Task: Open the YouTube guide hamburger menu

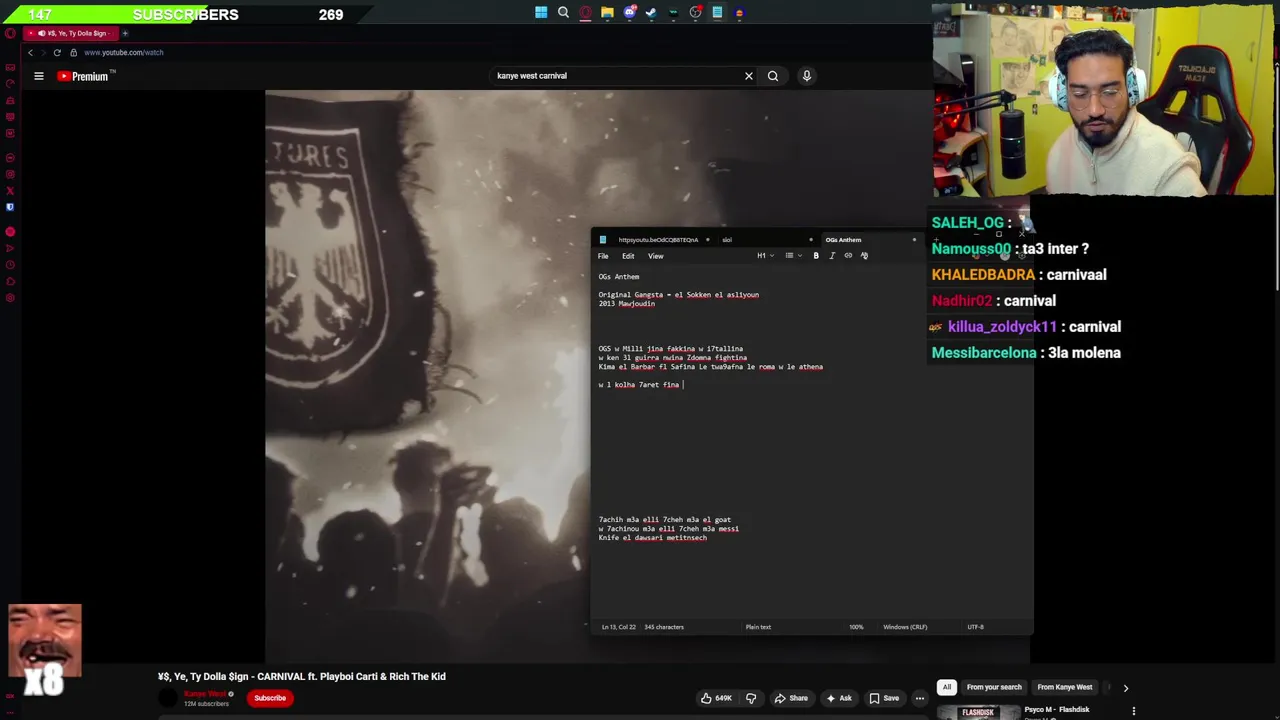Action: click(39, 76)
